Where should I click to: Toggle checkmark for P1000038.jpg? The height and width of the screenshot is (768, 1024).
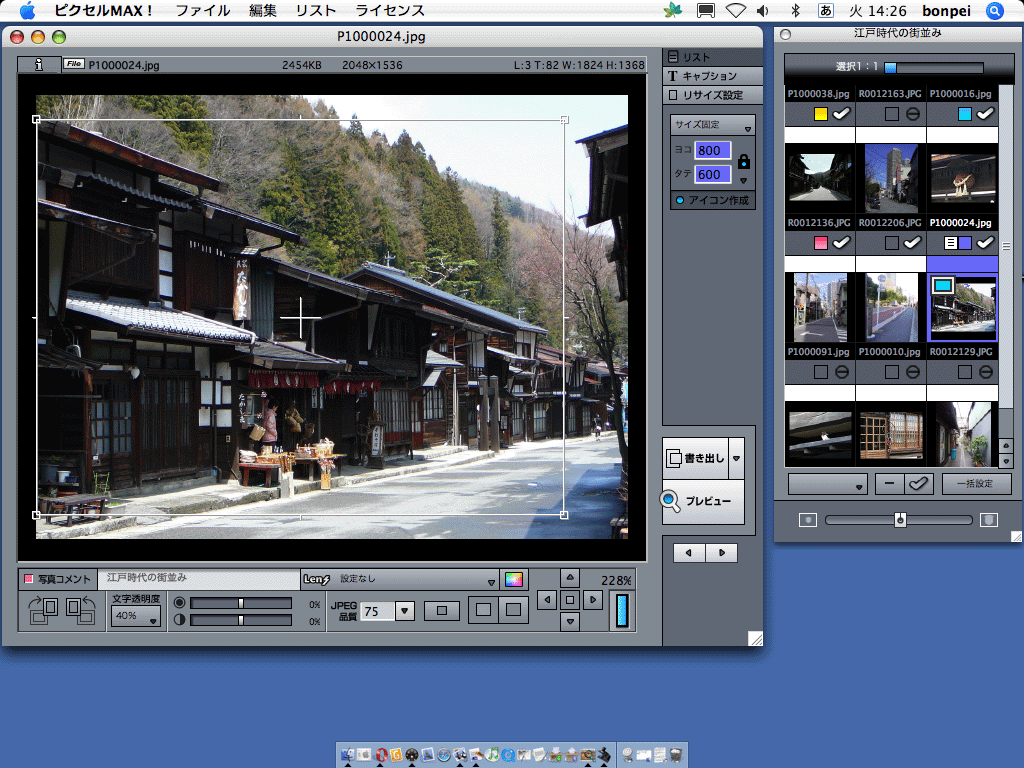(x=842, y=114)
